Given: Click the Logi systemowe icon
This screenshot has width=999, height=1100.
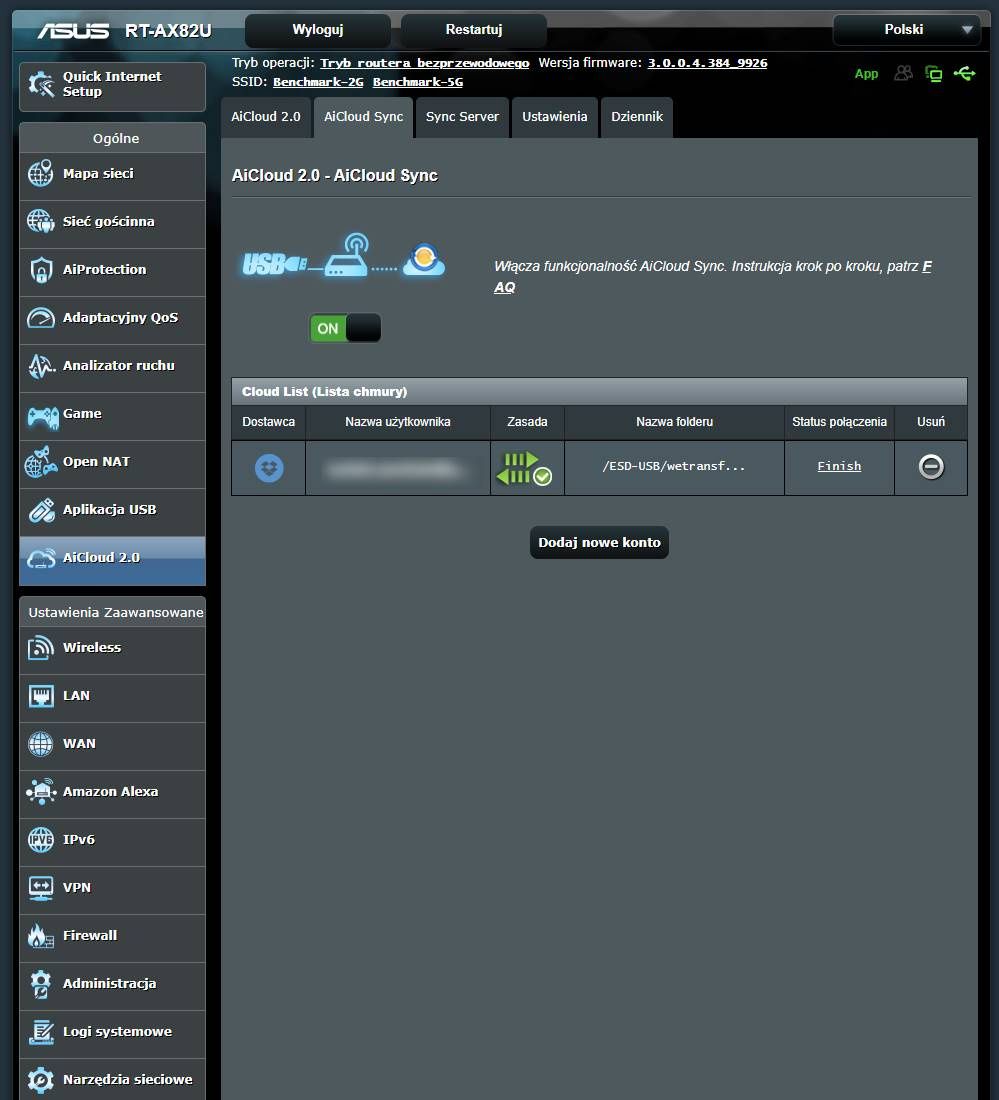Looking at the screenshot, I should pyautogui.click(x=41, y=1032).
